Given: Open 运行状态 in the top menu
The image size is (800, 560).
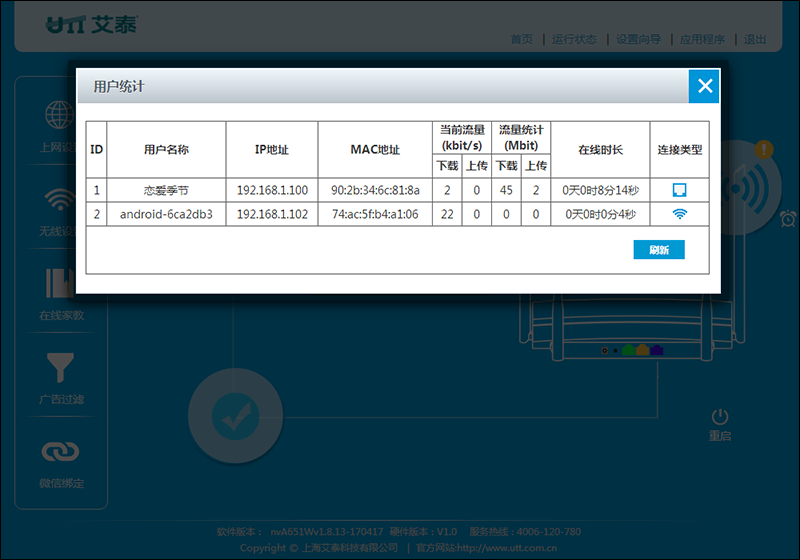Looking at the screenshot, I should click(574, 39).
